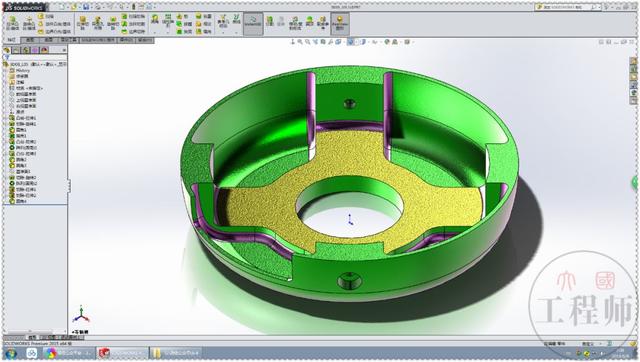
Task: Open the SOLIDWORKS Resources task pane icon
Action: (633, 61)
